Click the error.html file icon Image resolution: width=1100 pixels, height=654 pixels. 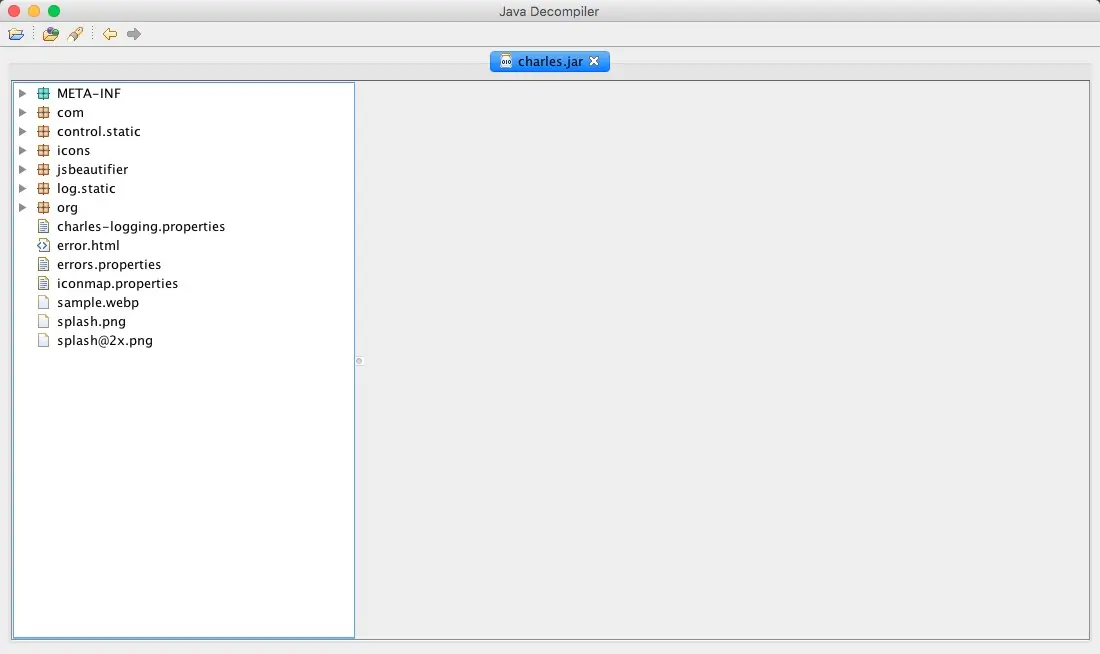click(43, 245)
